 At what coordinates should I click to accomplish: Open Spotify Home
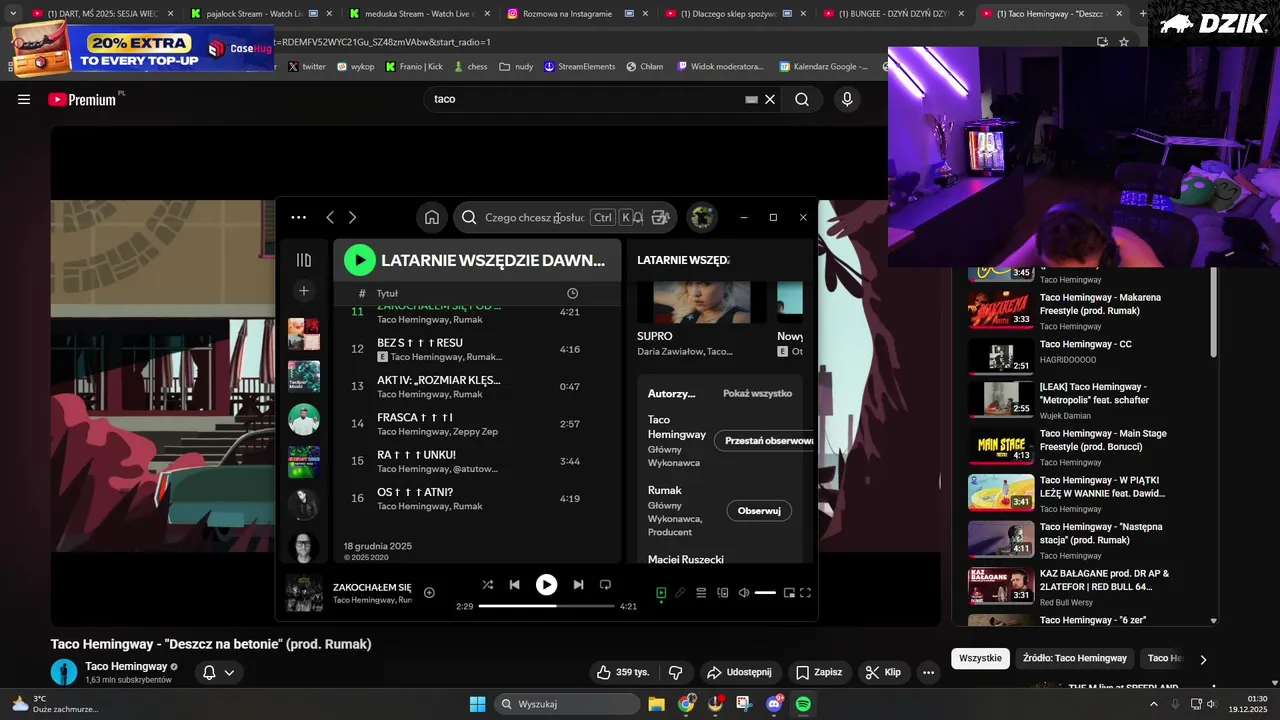pyautogui.click(x=432, y=217)
